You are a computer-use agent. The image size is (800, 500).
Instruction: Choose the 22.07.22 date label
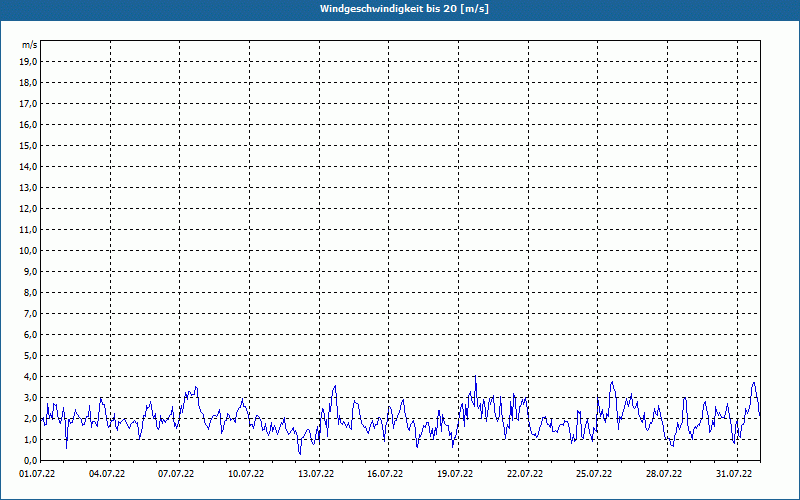point(525,474)
